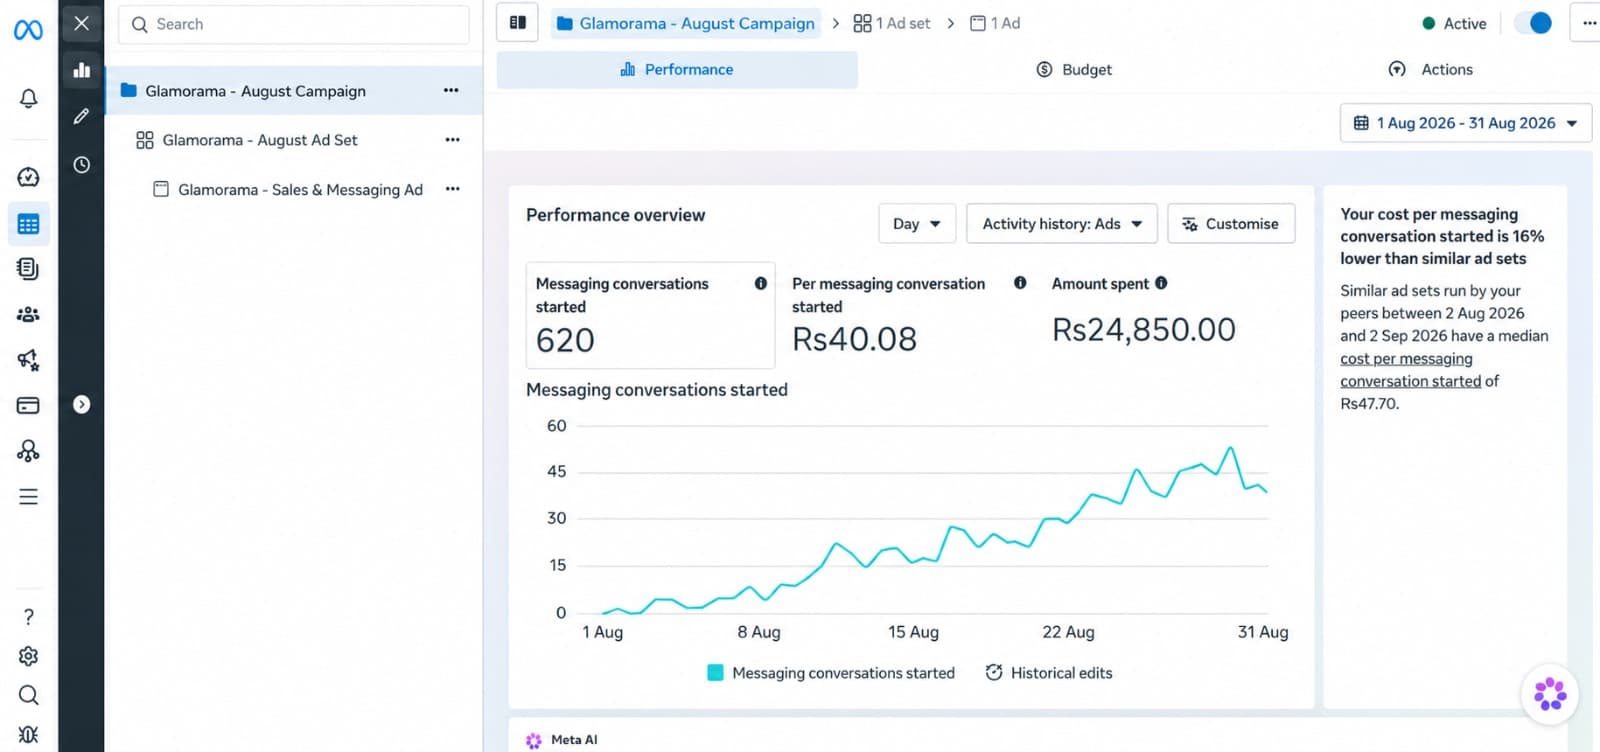Click the Customise button
Image resolution: width=1600 pixels, height=752 pixels.
pyautogui.click(x=1231, y=224)
